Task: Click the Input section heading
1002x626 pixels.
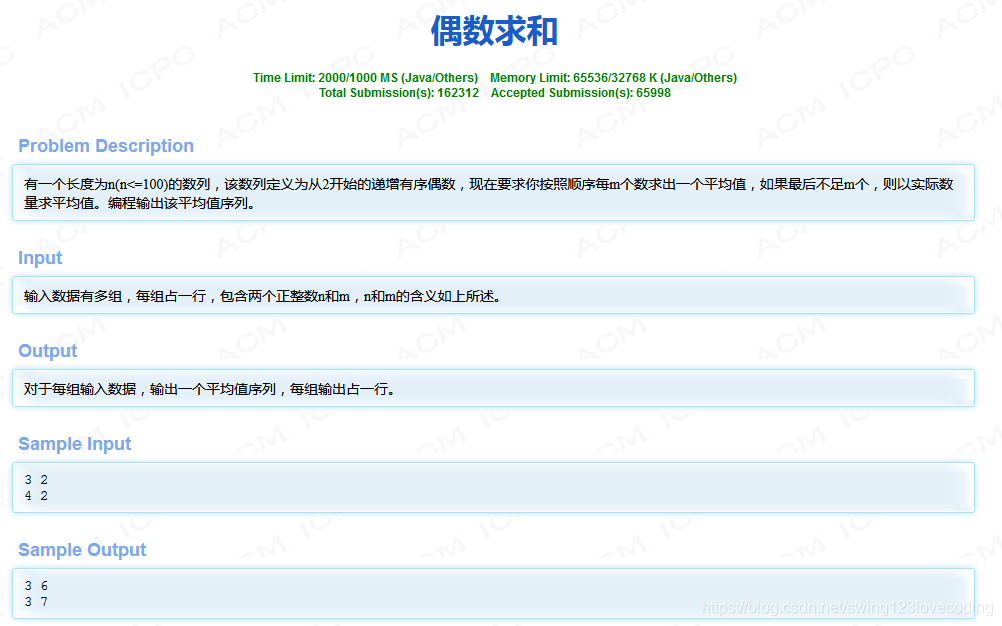Action: pyautogui.click(x=40, y=258)
